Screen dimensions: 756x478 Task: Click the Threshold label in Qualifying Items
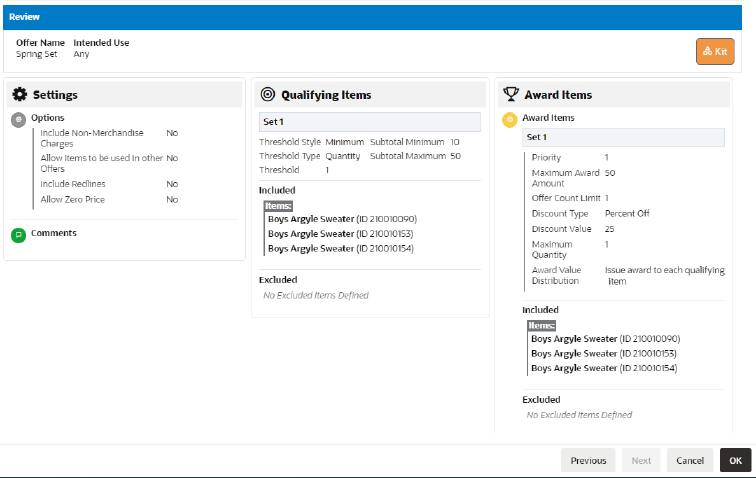[x=279, y=170]
